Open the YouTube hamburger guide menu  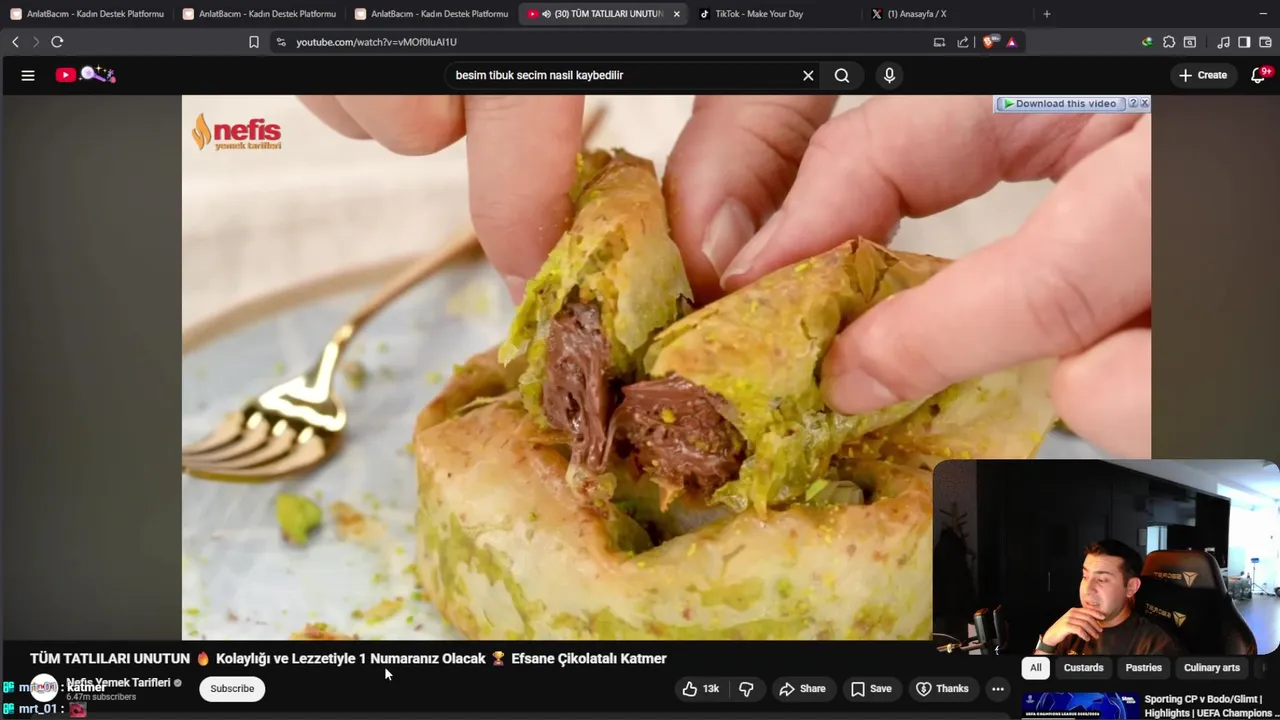28,75
